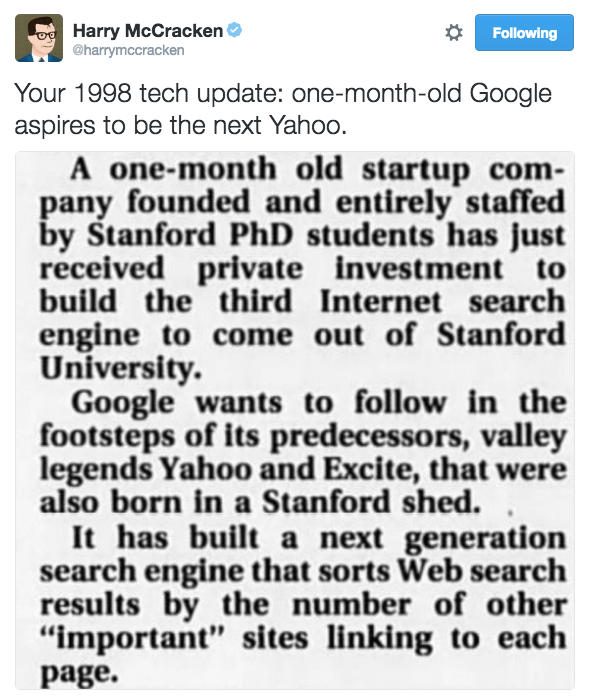
Task: Open the tweet options gear icon
Action: (453, 32)
